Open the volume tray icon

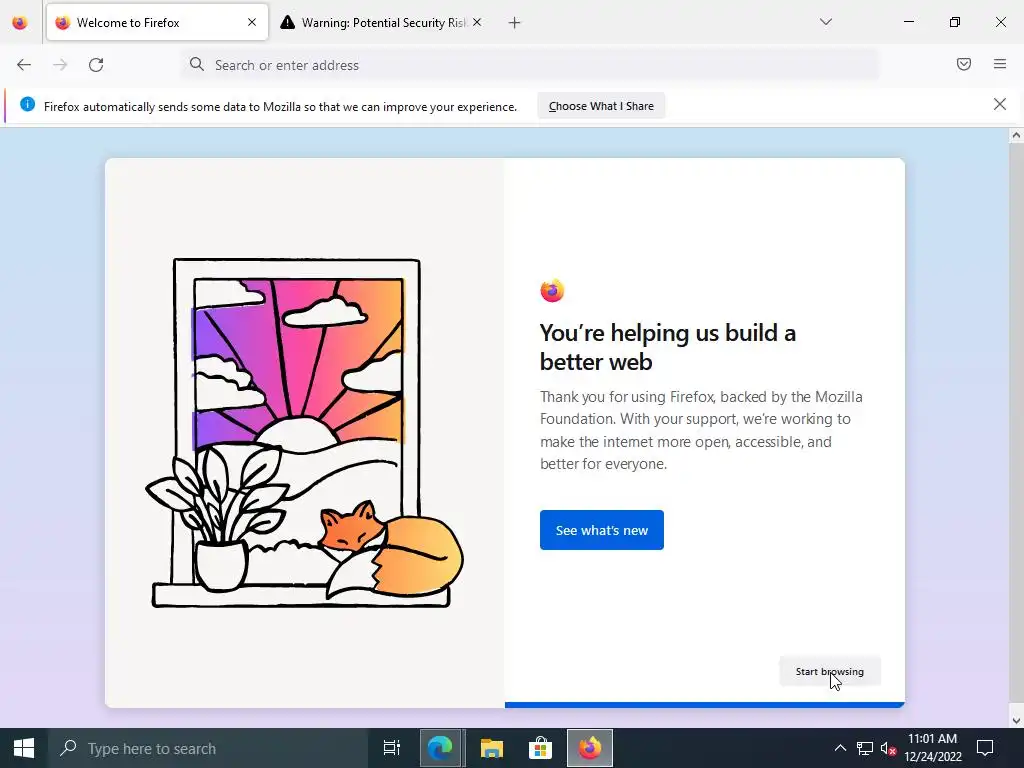[888, 748]
